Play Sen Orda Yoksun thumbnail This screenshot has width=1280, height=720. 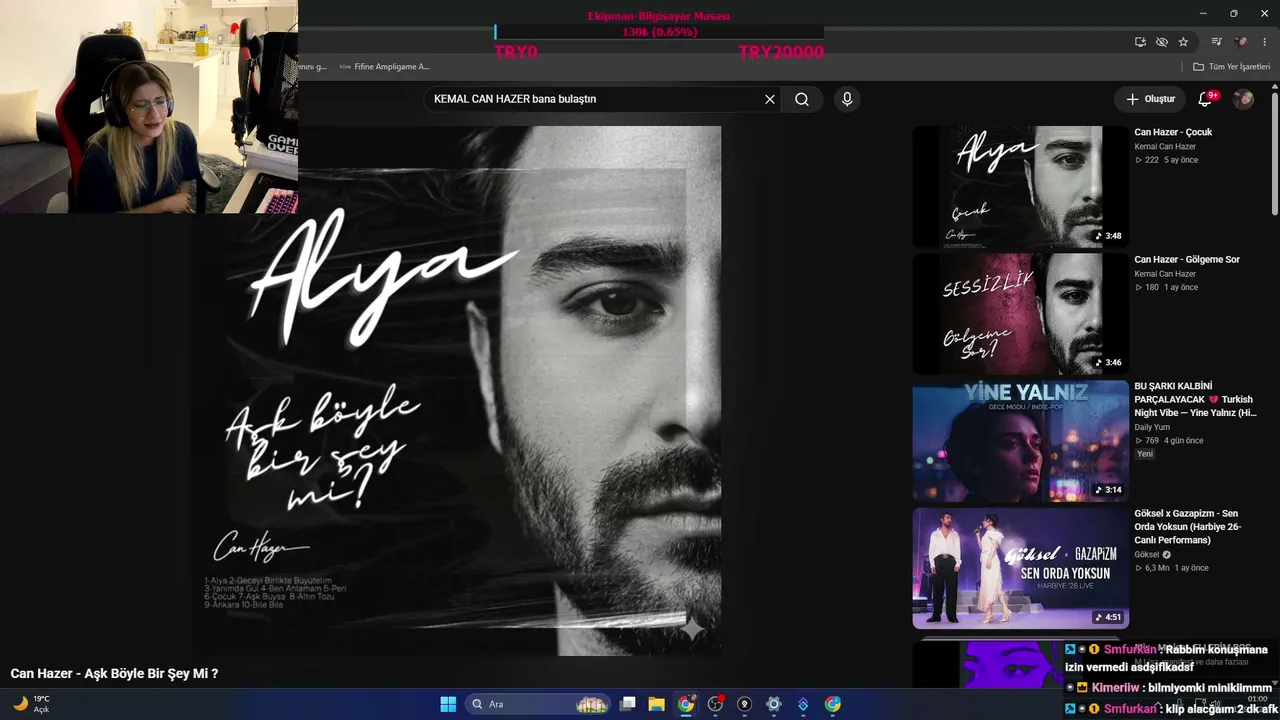click(1020, 568)
